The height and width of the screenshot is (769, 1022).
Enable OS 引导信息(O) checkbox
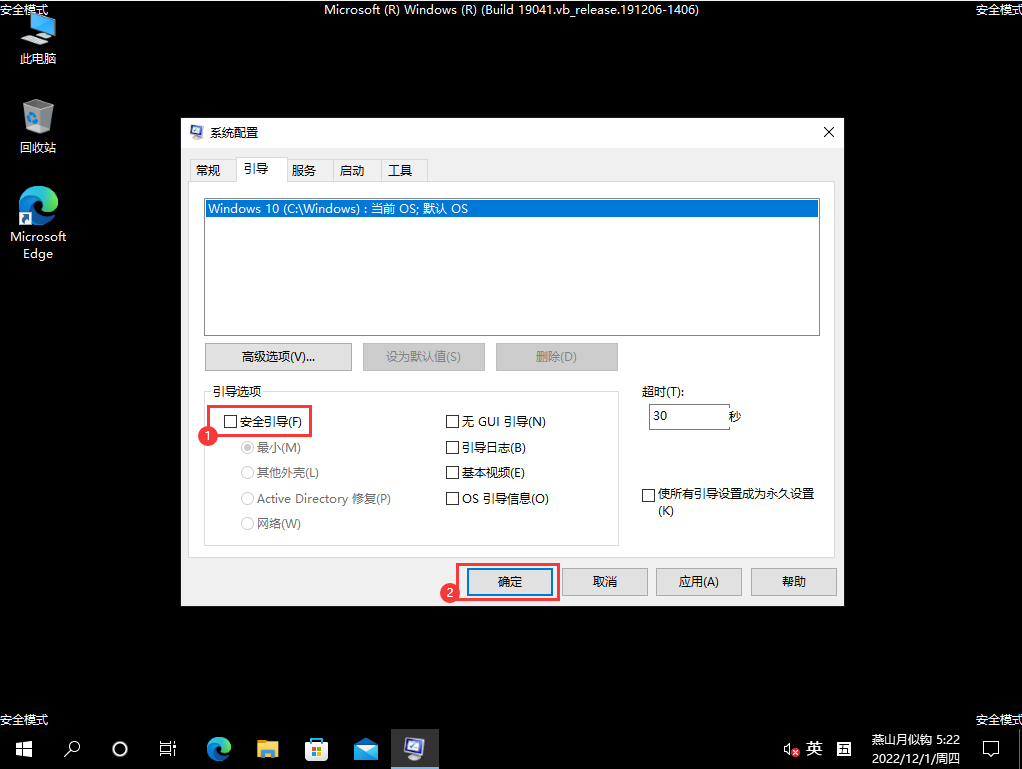(452, 499)
